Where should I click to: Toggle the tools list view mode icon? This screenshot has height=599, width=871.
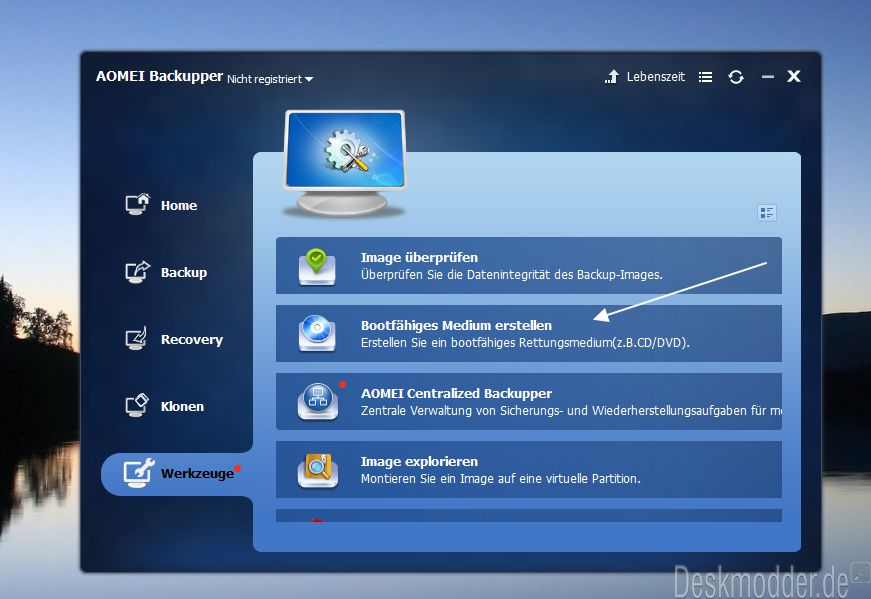tap(767, 213)
